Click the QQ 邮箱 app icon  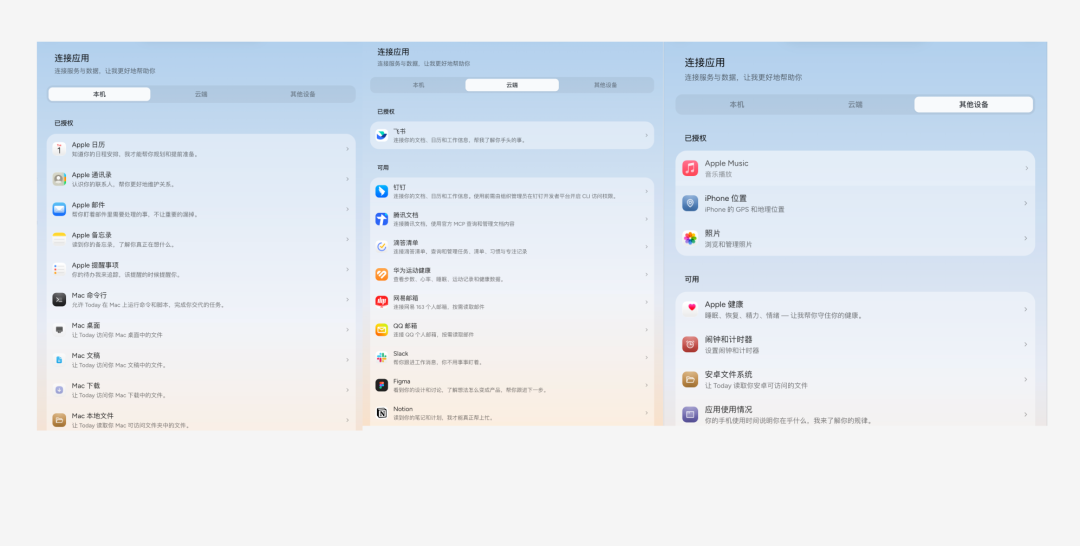[x=382, y=330]
